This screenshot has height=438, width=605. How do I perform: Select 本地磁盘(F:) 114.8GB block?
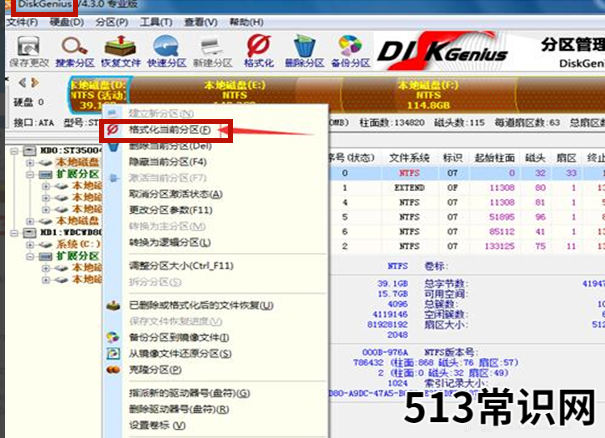tap(428, 95)
